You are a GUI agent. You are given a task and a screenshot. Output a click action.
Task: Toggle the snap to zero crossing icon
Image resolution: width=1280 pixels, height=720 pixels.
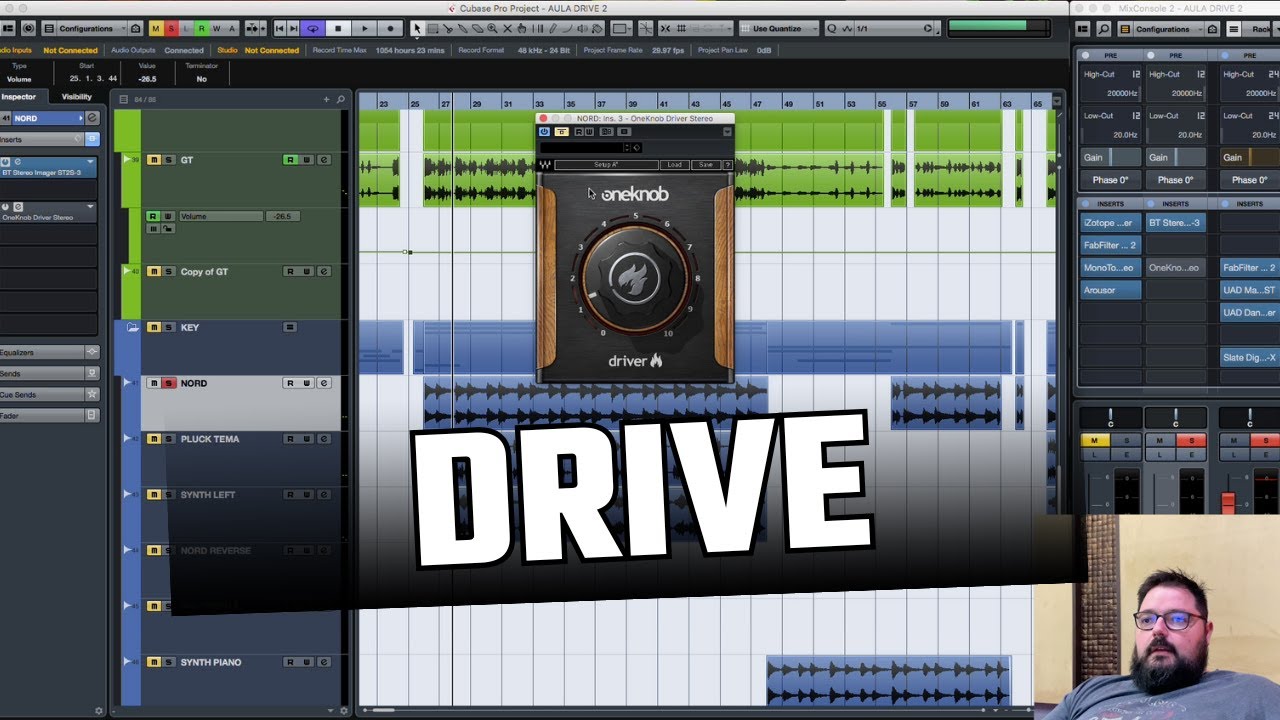[646, 28]
